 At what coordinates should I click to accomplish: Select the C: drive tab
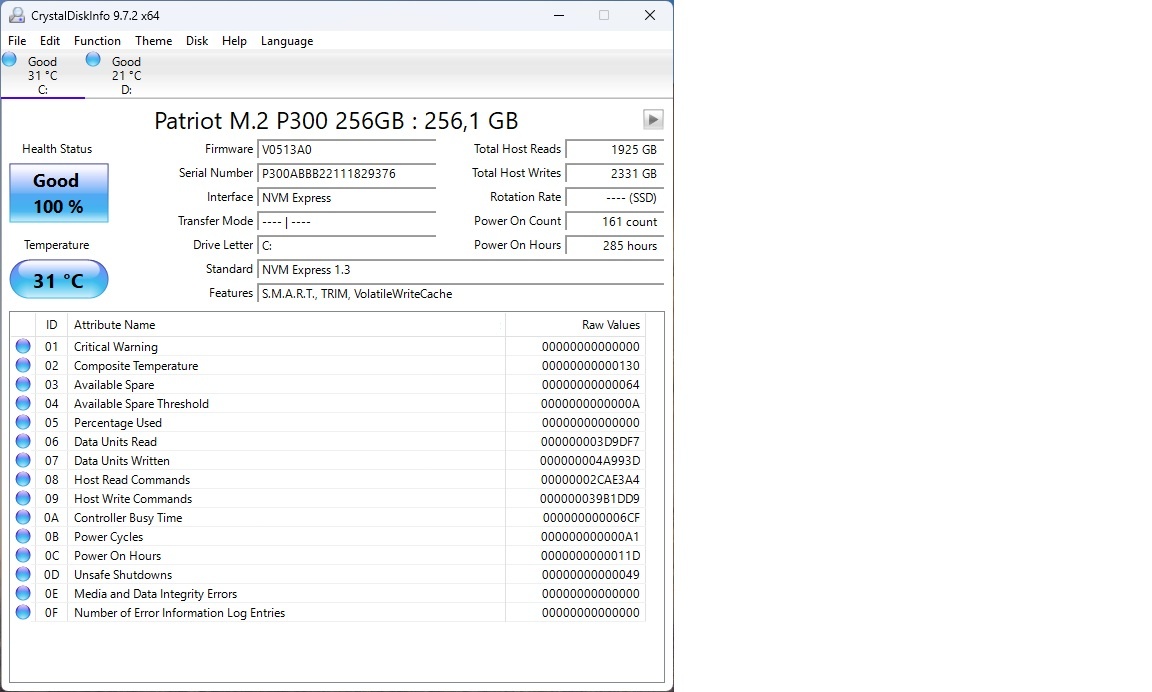coord(42,75)
